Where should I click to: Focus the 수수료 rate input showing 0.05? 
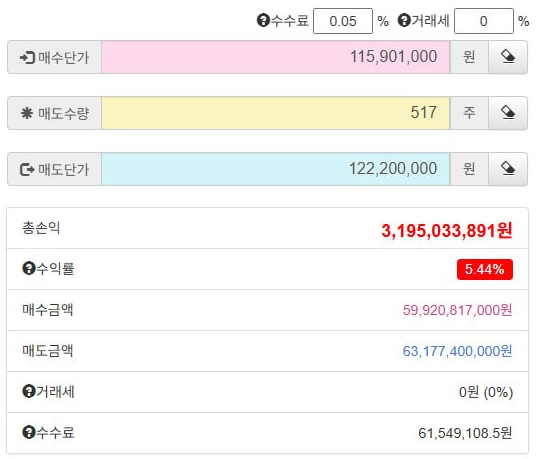pos(343,21)
